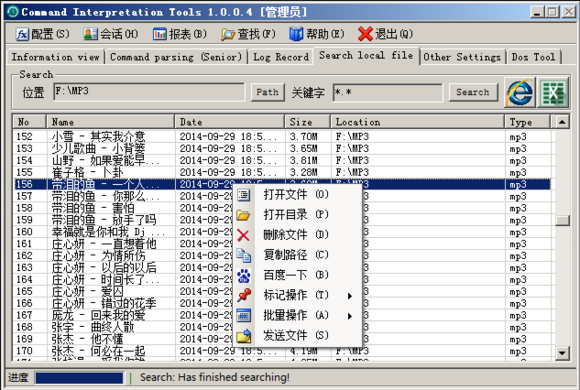Select the Search local file tab
This screenshot has height=390, width=580.
366,56
